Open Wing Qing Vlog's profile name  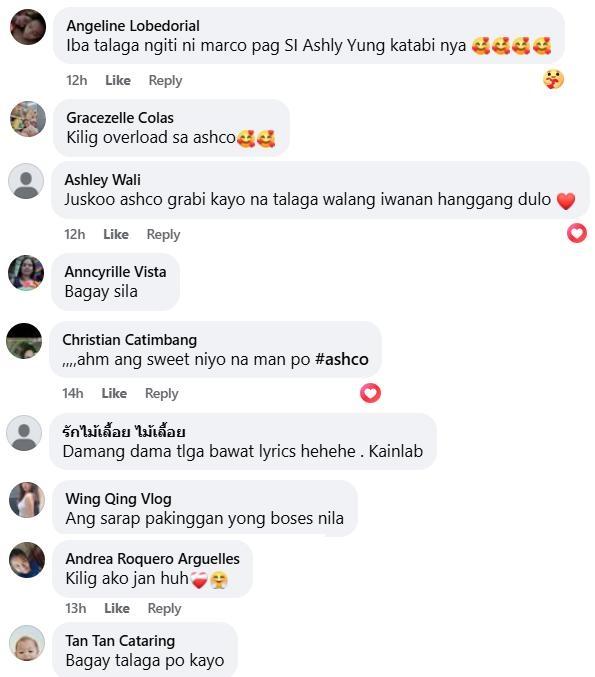[119, 499]
